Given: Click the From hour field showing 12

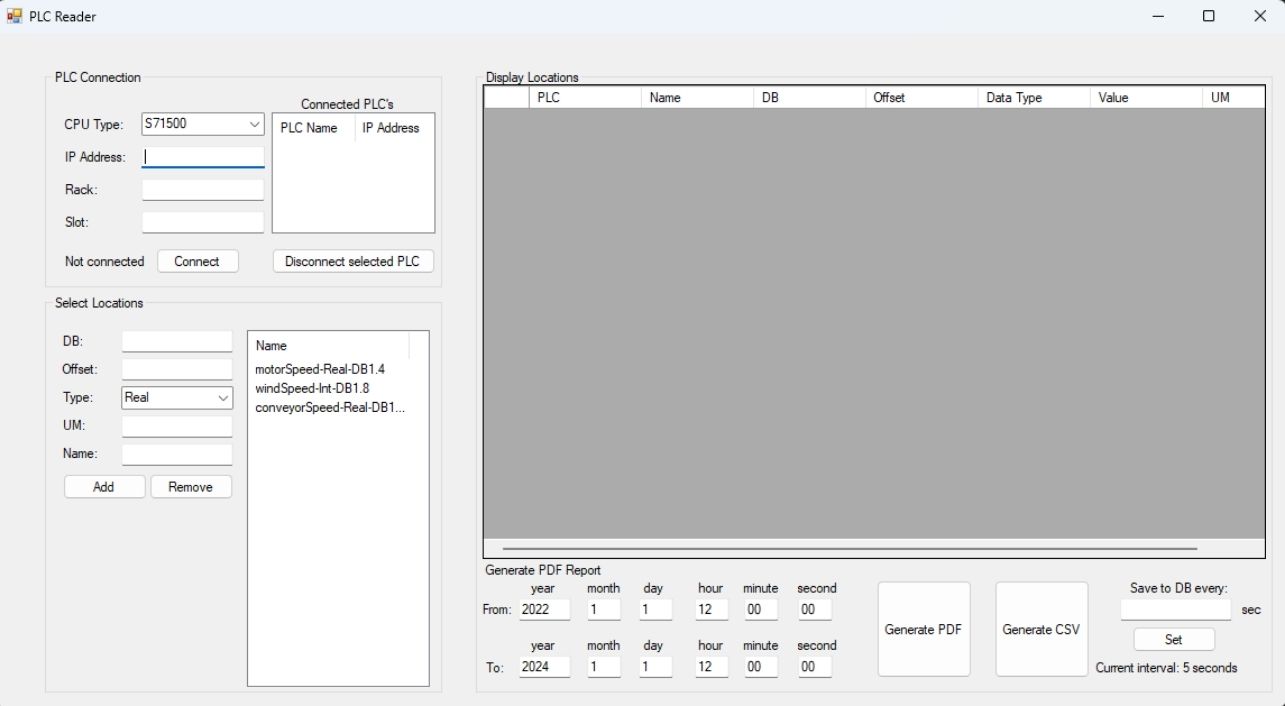Looking at the screenshot, I should click(711, 609).
